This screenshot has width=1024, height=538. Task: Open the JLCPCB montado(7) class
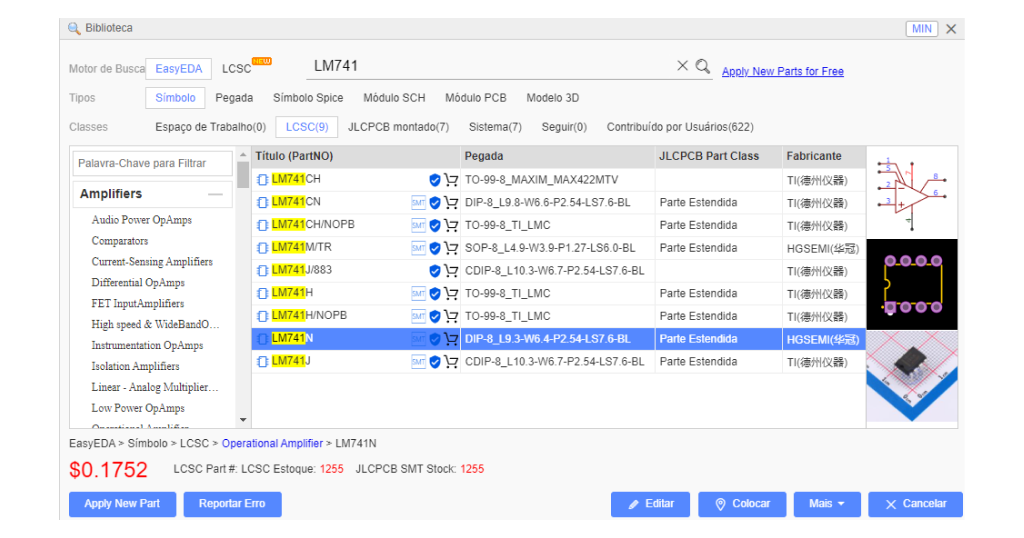[398, 127]
